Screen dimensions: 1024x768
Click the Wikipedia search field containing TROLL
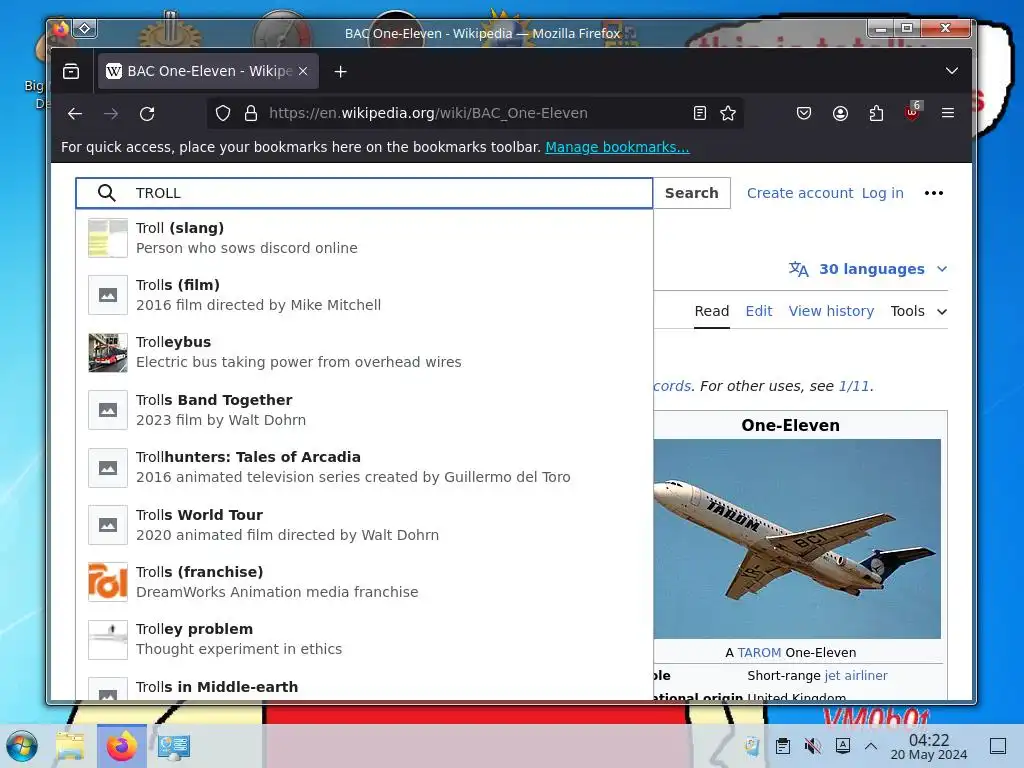pyautogui.click(x=364, y=193)
